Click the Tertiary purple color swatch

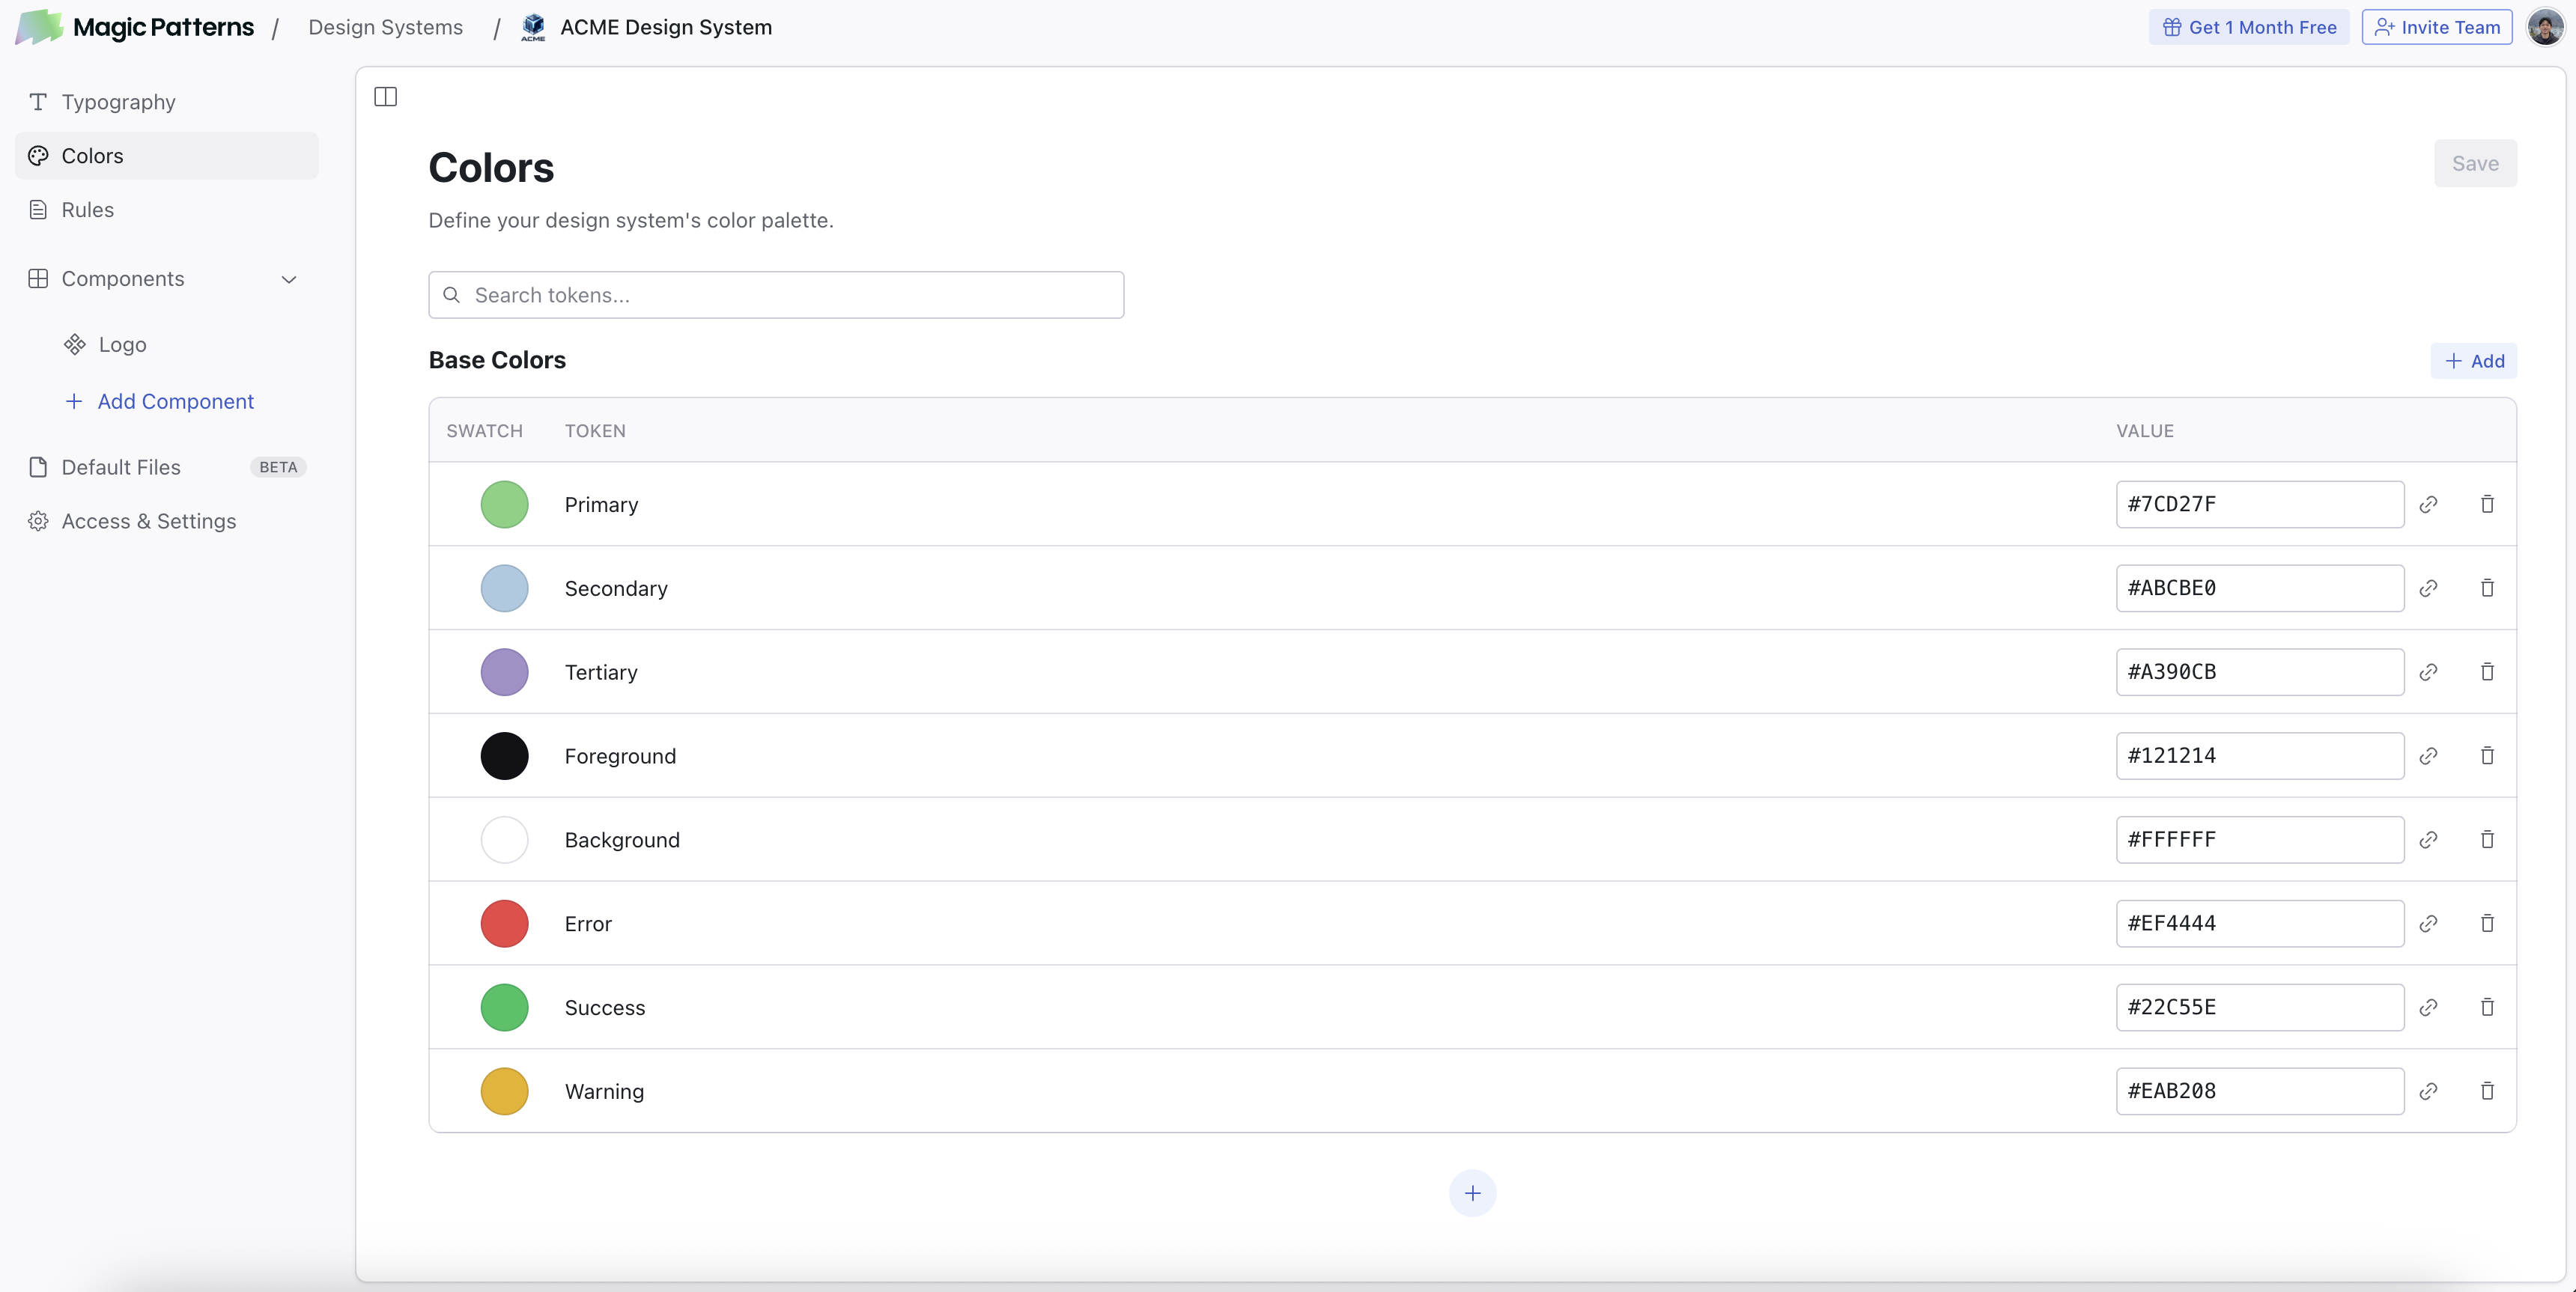coord(504,672)
